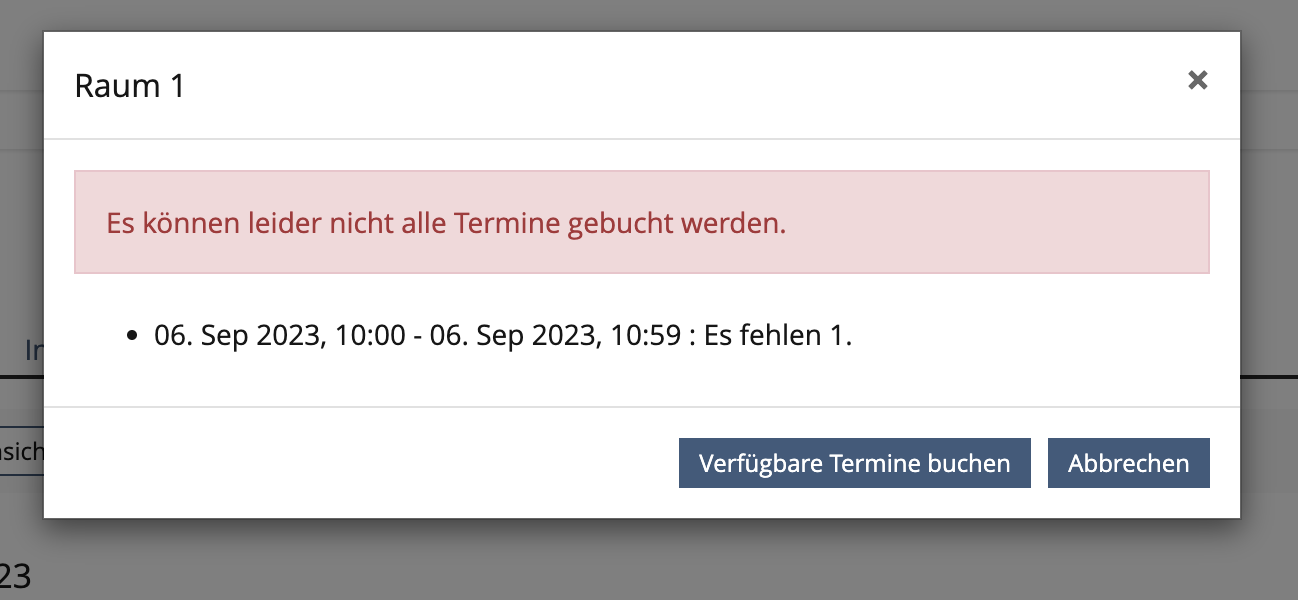Click the bullet point before the appointment entry
1298x600 pixels.
[132, 337]
